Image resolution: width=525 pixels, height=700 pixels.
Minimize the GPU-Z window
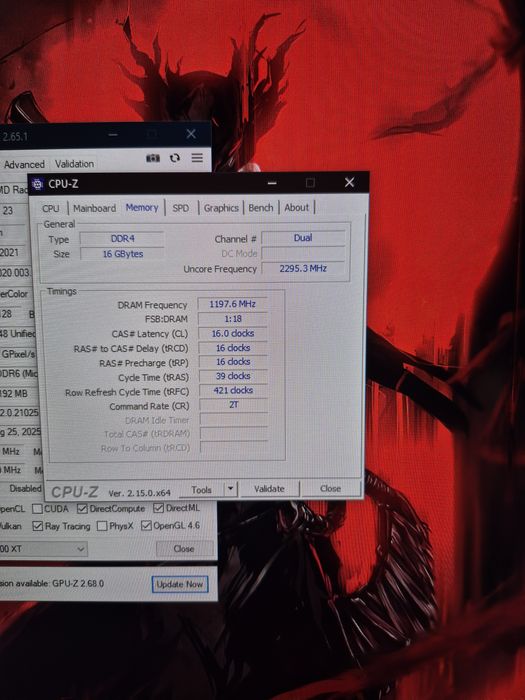[114, 134]
